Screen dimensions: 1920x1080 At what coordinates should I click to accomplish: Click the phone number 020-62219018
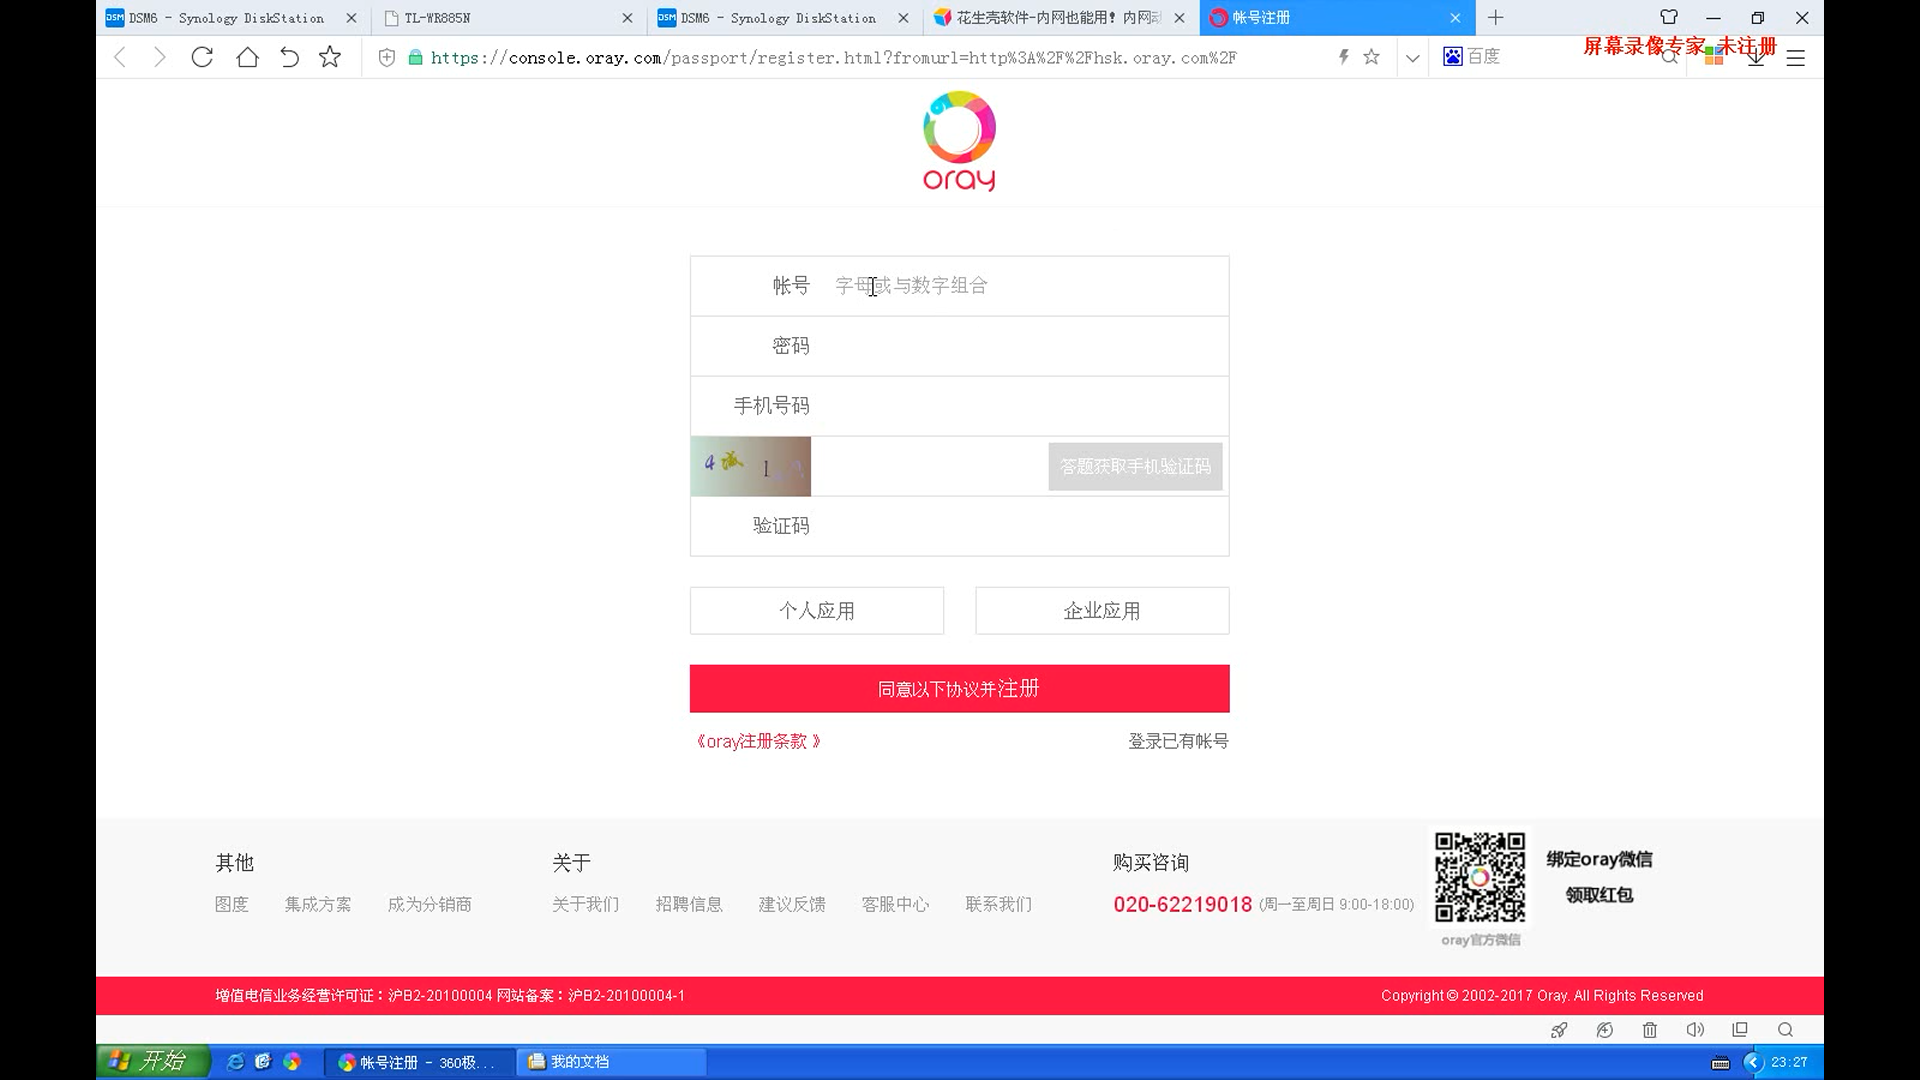click(x=1183, y=904)
